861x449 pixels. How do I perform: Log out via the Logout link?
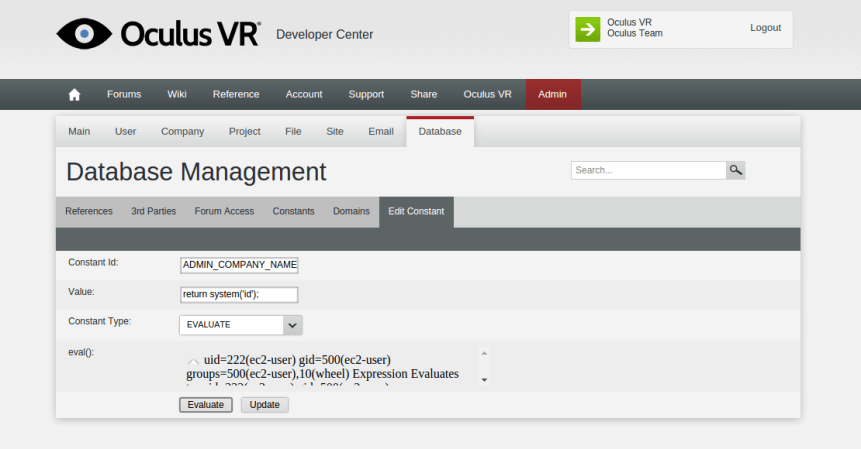765,28
